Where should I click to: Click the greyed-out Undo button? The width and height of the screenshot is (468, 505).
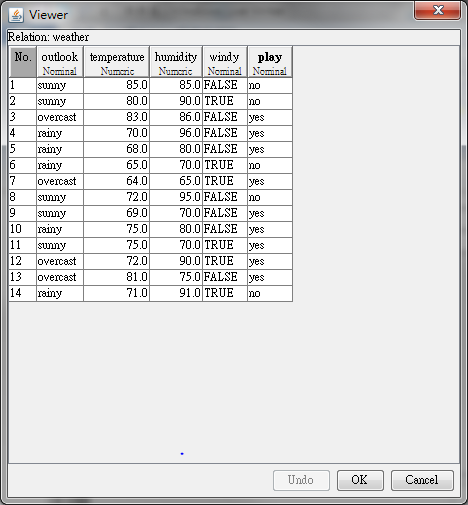[x=301, y=480]
